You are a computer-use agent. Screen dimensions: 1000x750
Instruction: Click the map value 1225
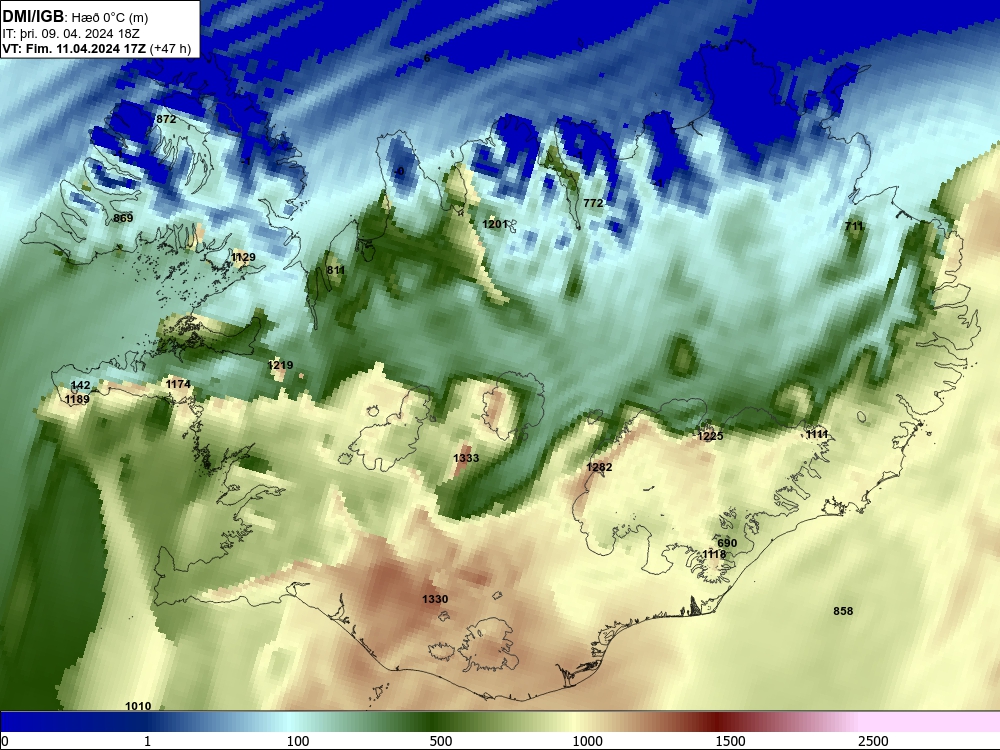click(710, 436)
